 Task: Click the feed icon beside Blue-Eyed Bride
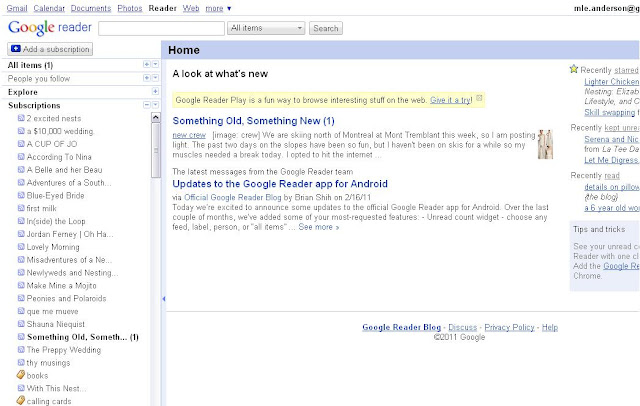21,195
